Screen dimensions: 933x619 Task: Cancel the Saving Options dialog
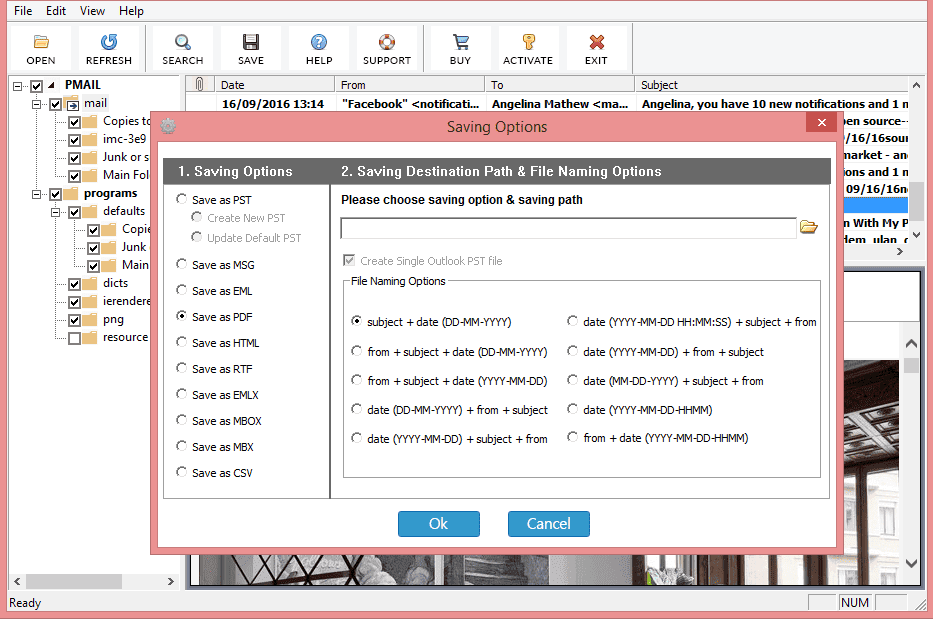pyautogui.click(x=548, y=523)
